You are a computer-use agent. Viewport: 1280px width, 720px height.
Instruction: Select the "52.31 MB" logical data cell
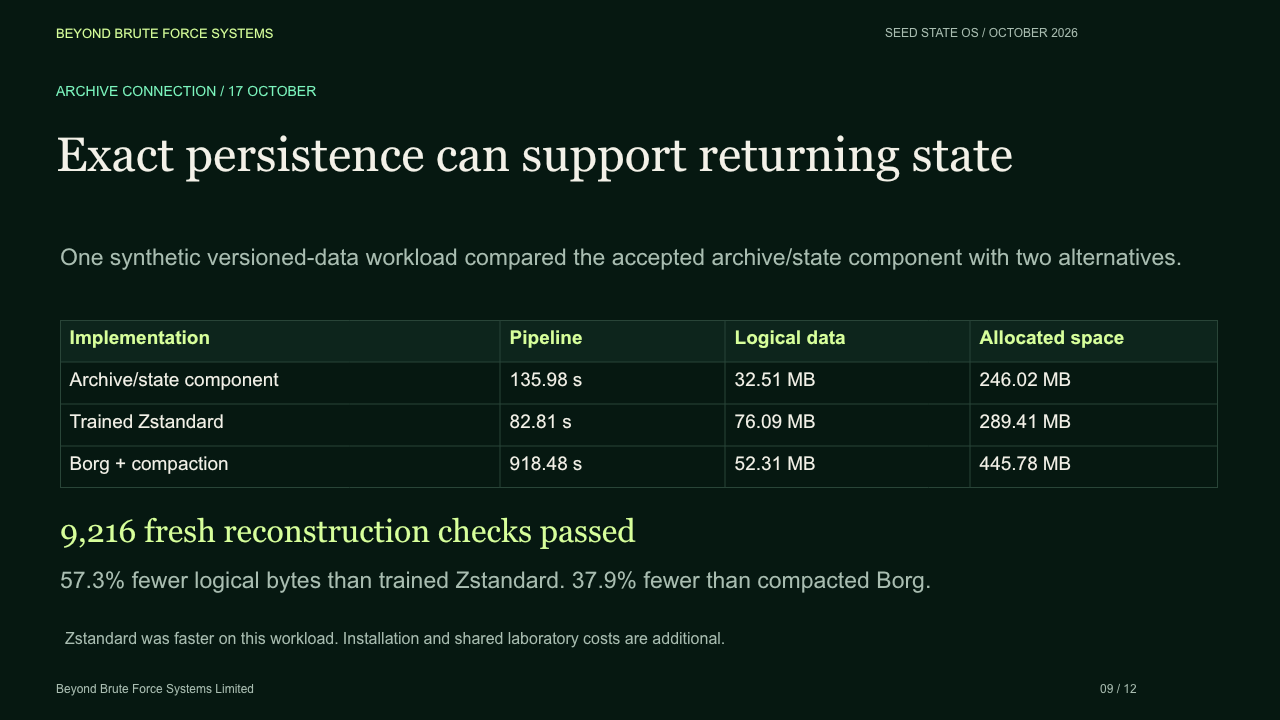pyautogui.click(x=847, y=467)
